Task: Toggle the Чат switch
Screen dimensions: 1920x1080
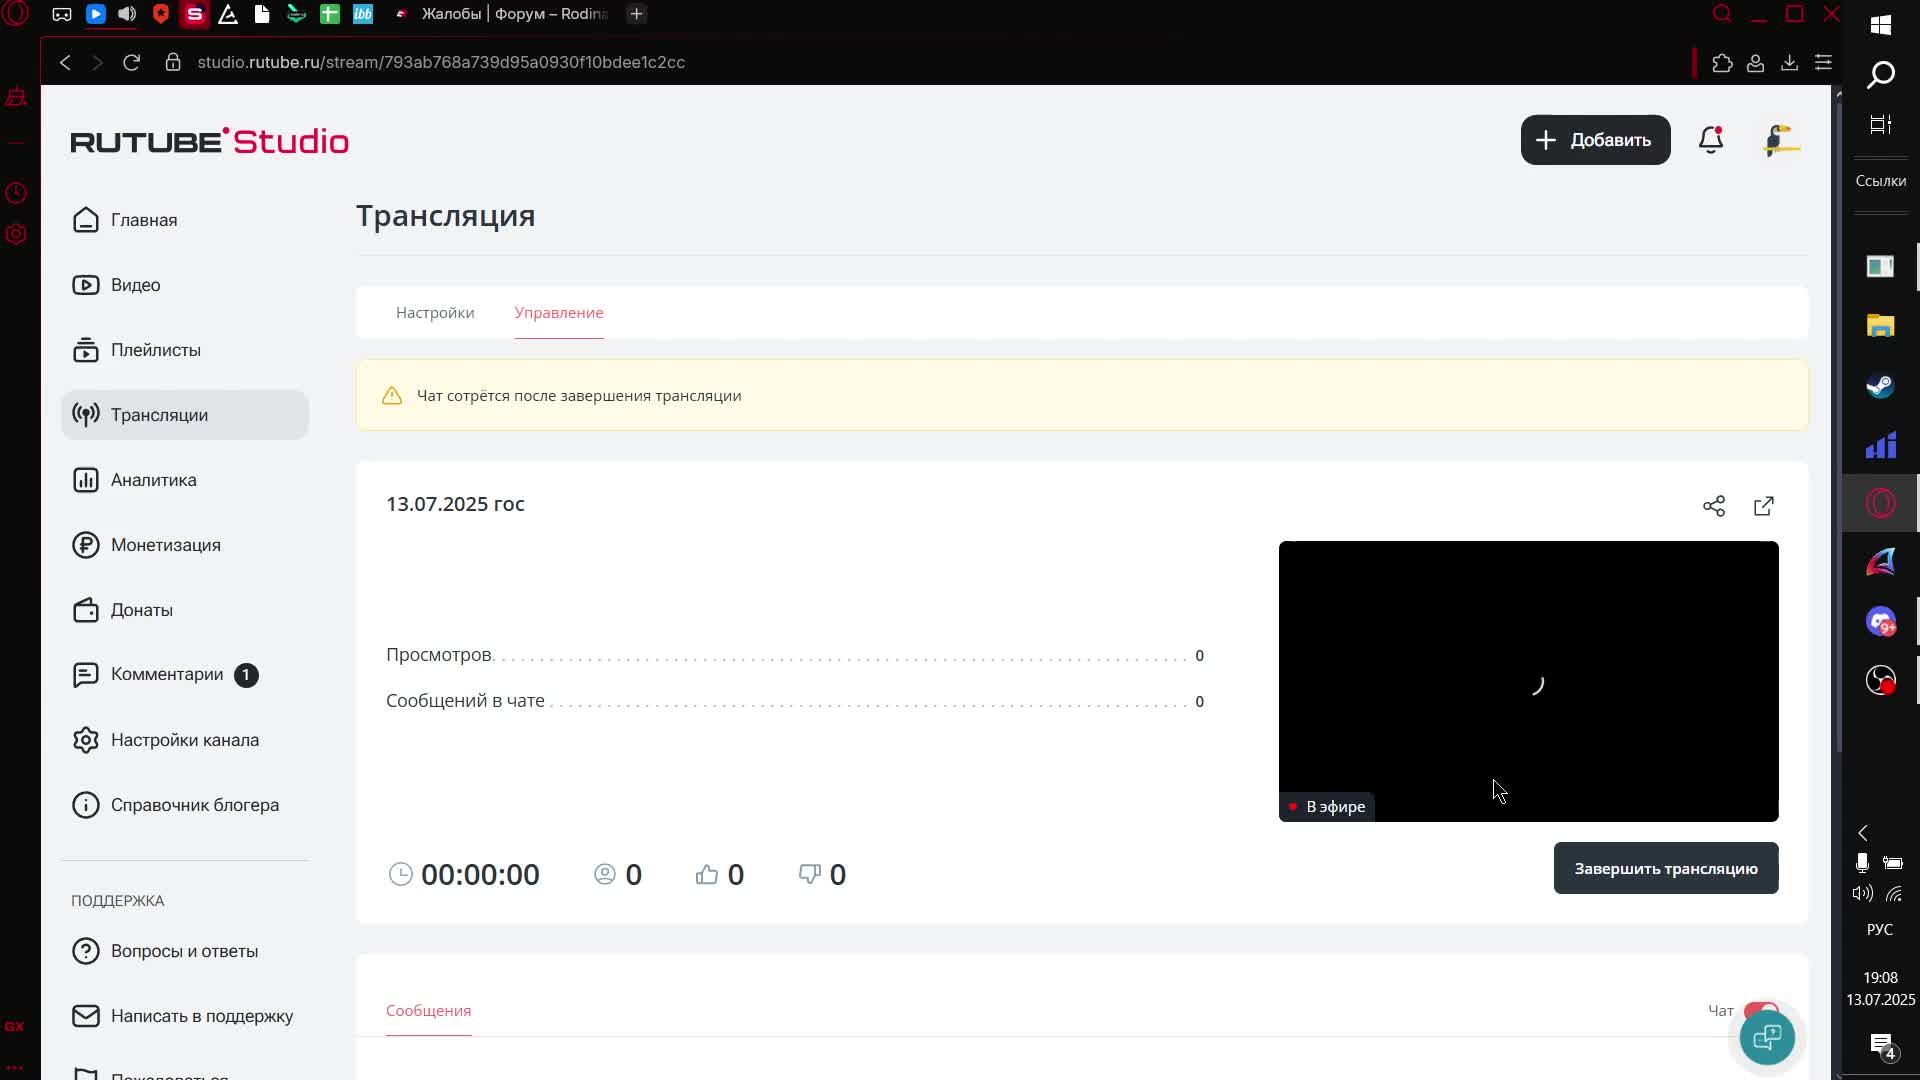Action: (1761, 1010)
